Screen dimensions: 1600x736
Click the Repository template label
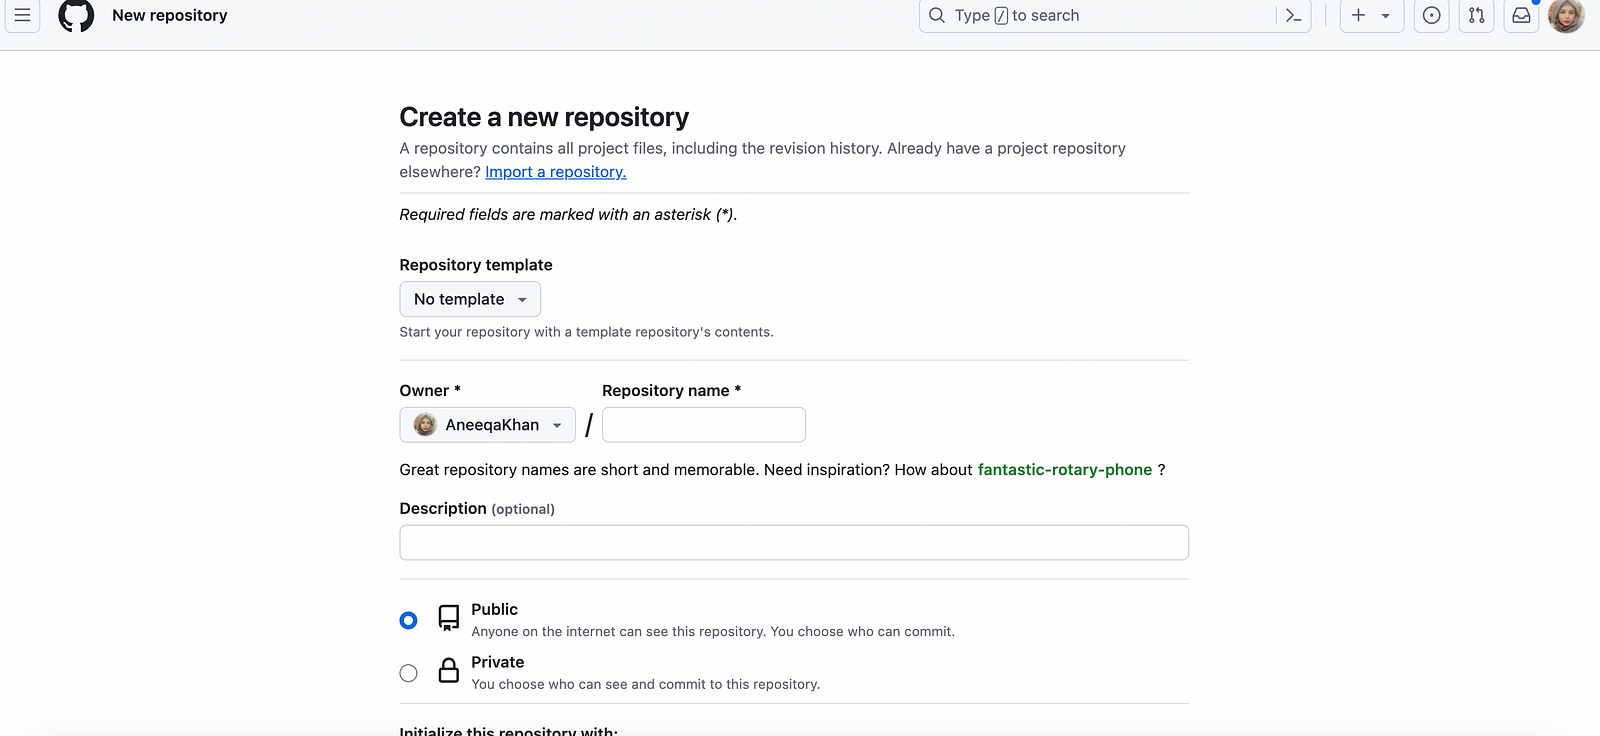pos(476,265)
